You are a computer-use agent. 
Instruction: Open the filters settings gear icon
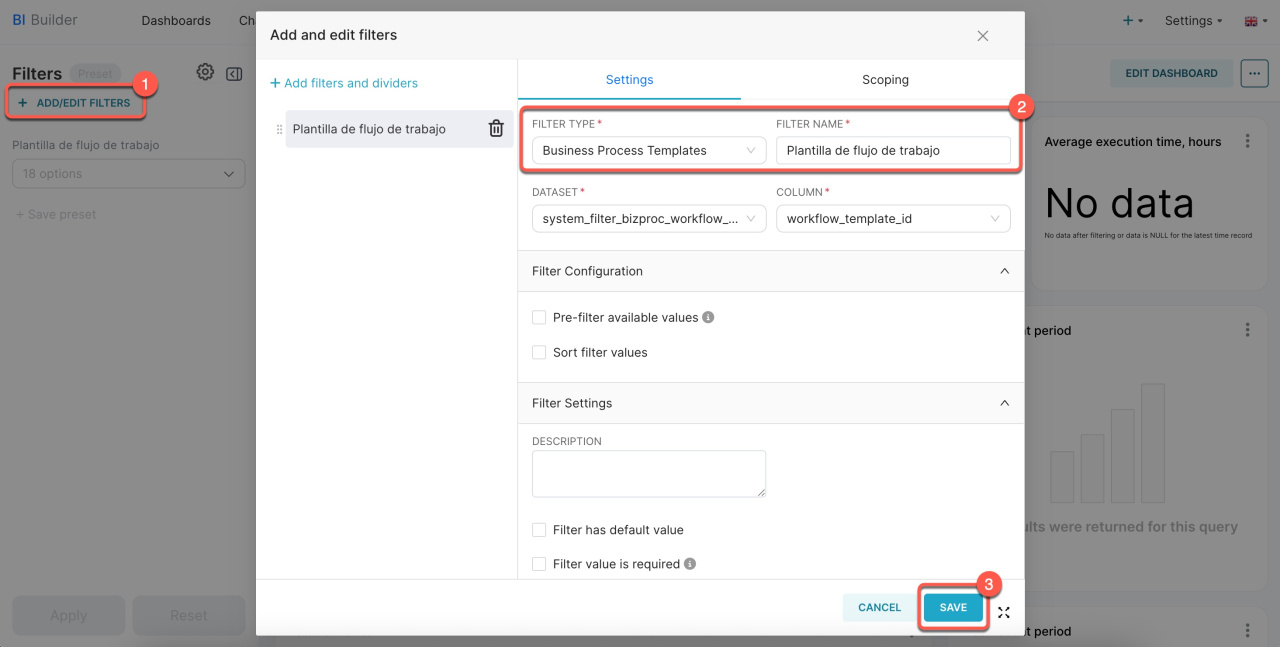(x=205, y=72)
